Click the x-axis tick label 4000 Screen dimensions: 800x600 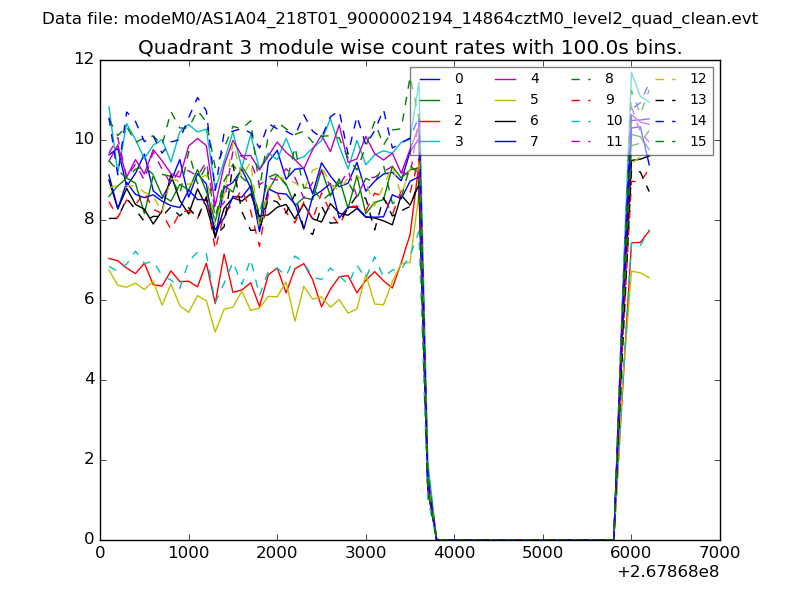(454, 552)
